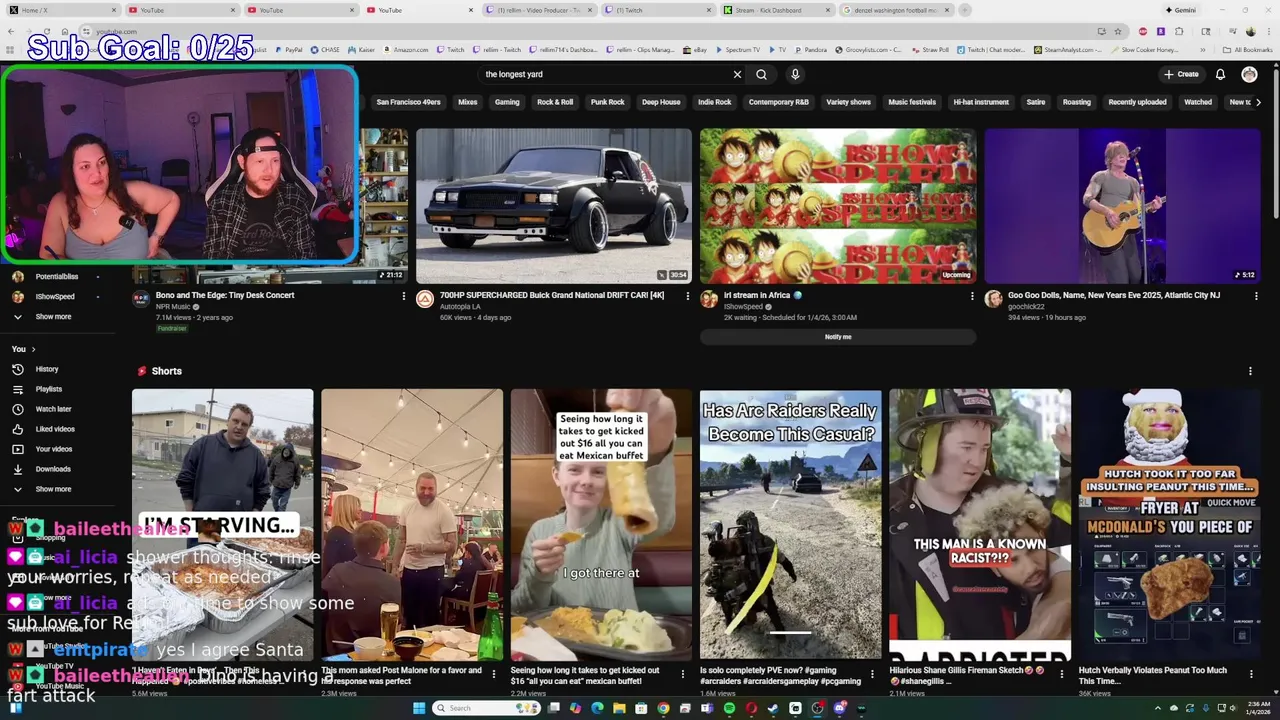Screen dimensions: 1280x720
Task: Open options for the Mexican buffet short
Action: point(682,673)
